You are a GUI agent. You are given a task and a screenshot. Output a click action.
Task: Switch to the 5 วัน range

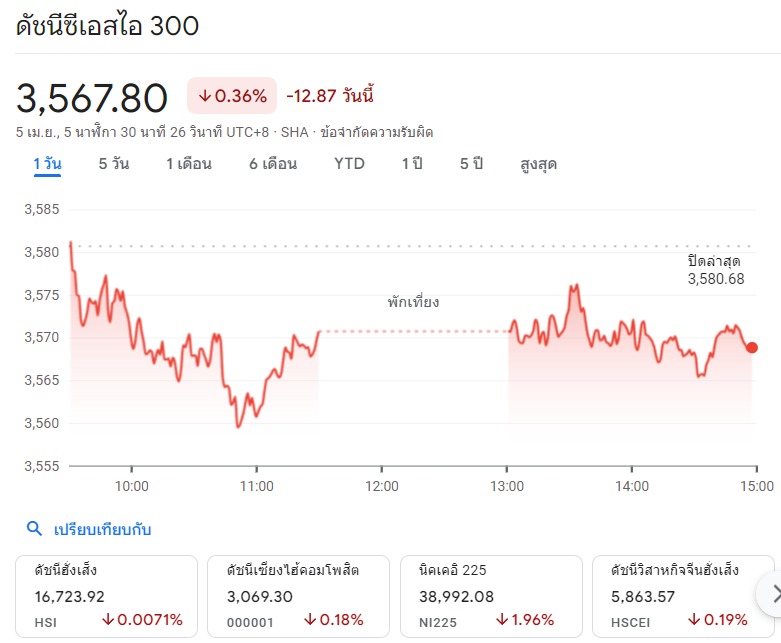pos(114,164)
